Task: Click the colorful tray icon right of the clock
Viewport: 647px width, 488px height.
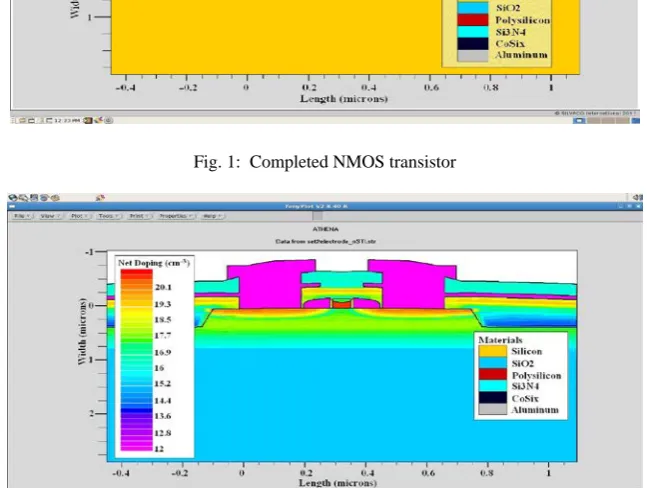Action: coord(98,120)
